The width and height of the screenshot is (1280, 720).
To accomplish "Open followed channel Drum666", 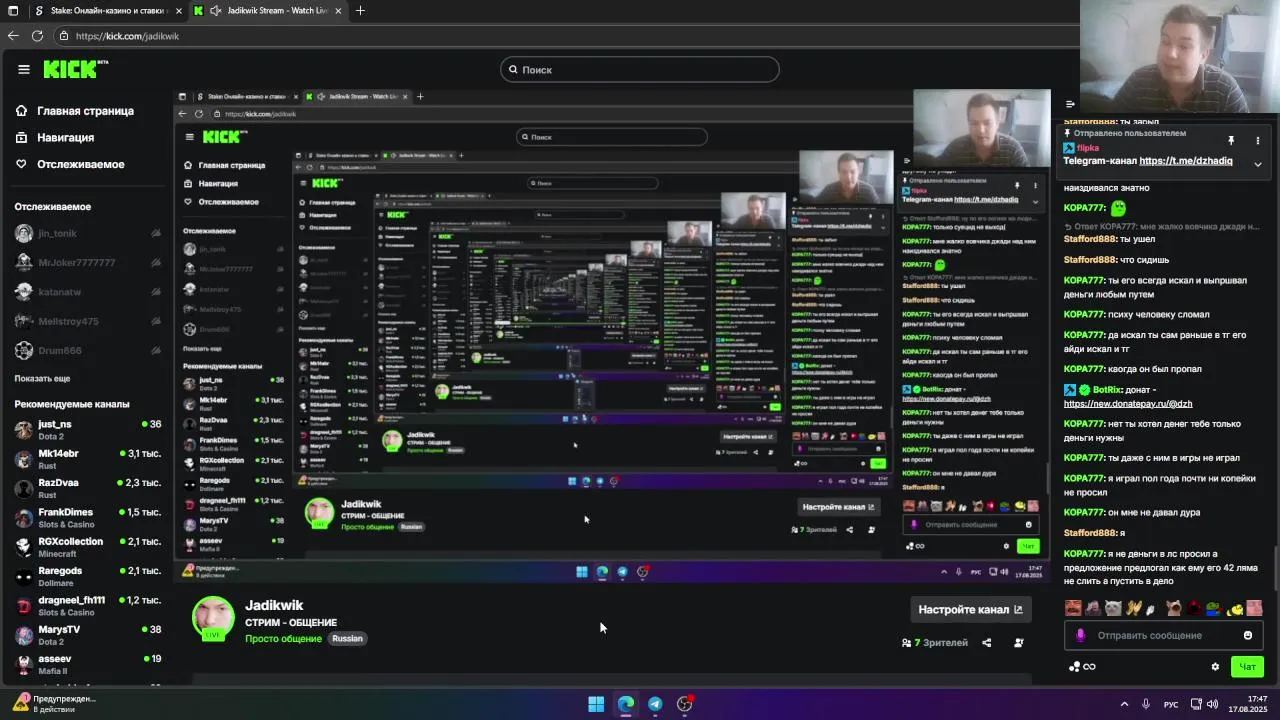I will (88, 350).
